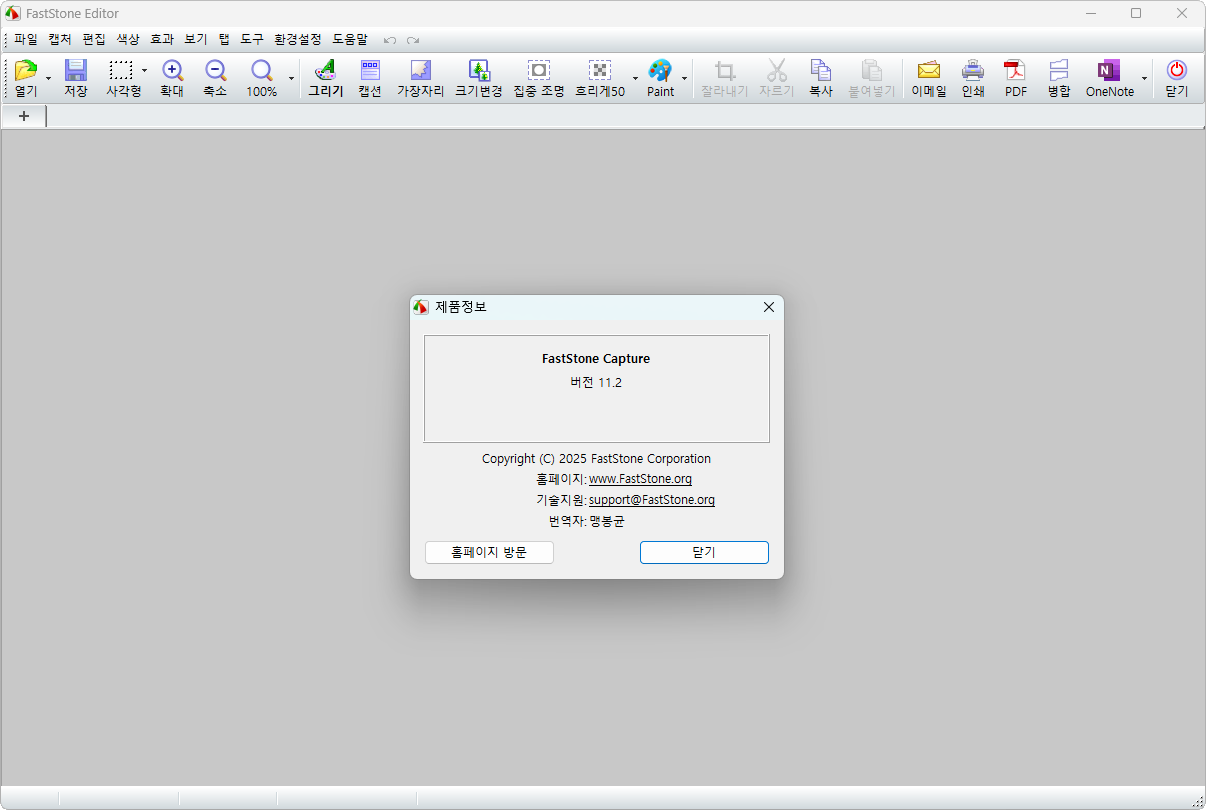Open the 보기 menu
Viewport: 1206px width, 810px height.
click(196, 40)
